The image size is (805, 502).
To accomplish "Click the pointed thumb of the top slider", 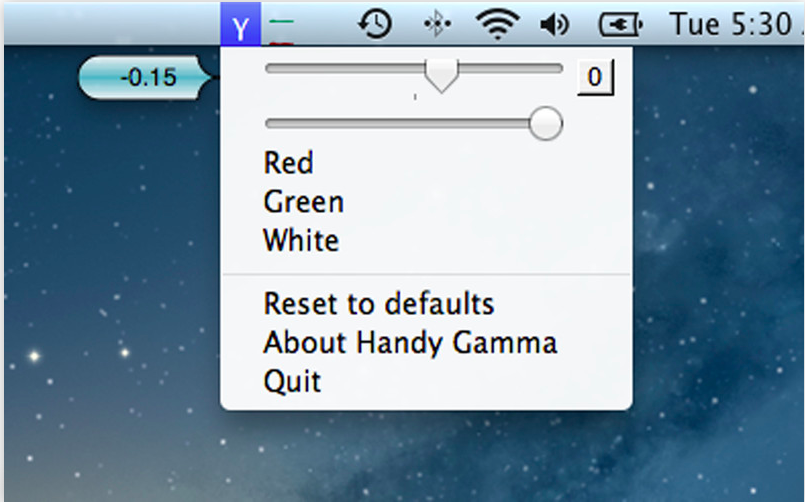I will 442,75.
